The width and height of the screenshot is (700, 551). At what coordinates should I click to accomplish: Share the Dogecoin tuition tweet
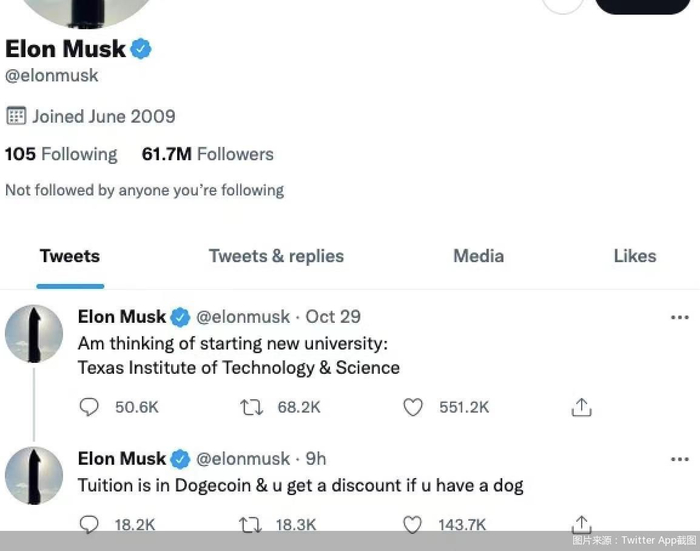(x=582, y=523)
